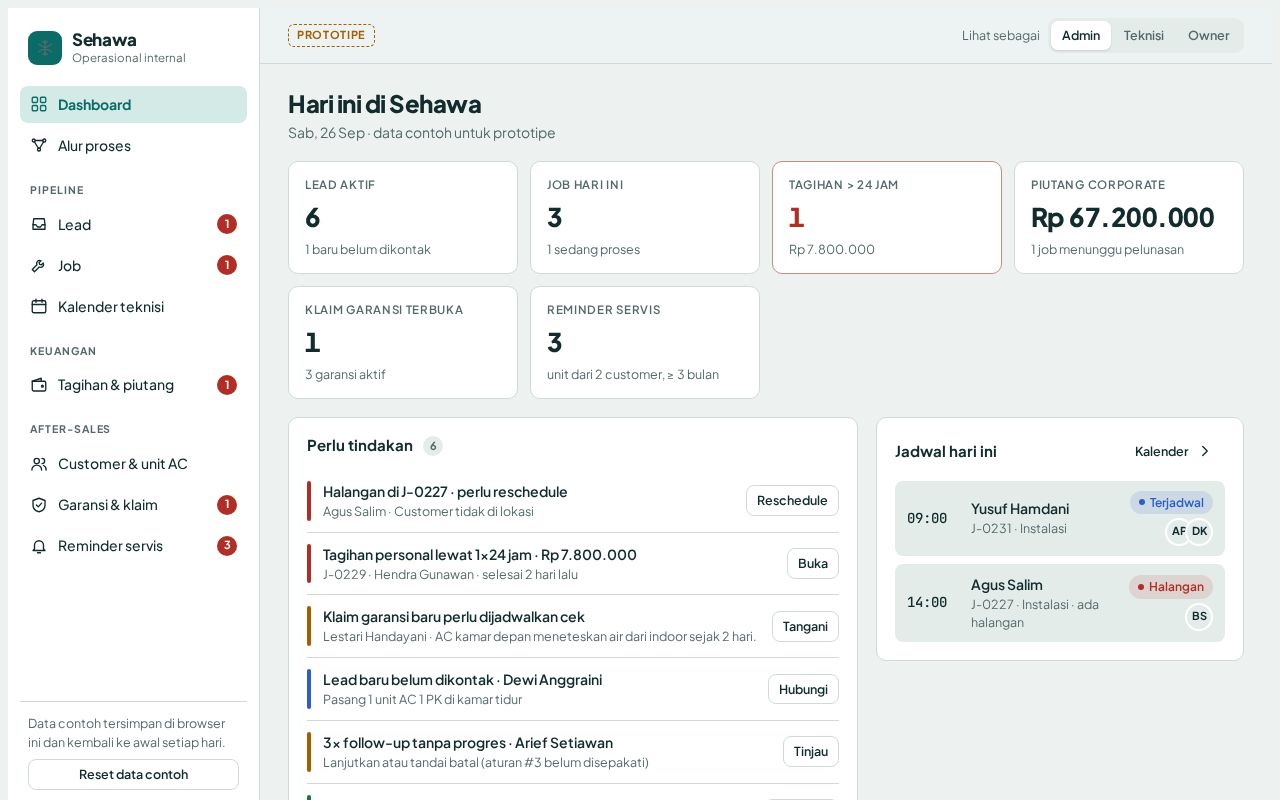Open the Dashboard menu item

point(133,104)
